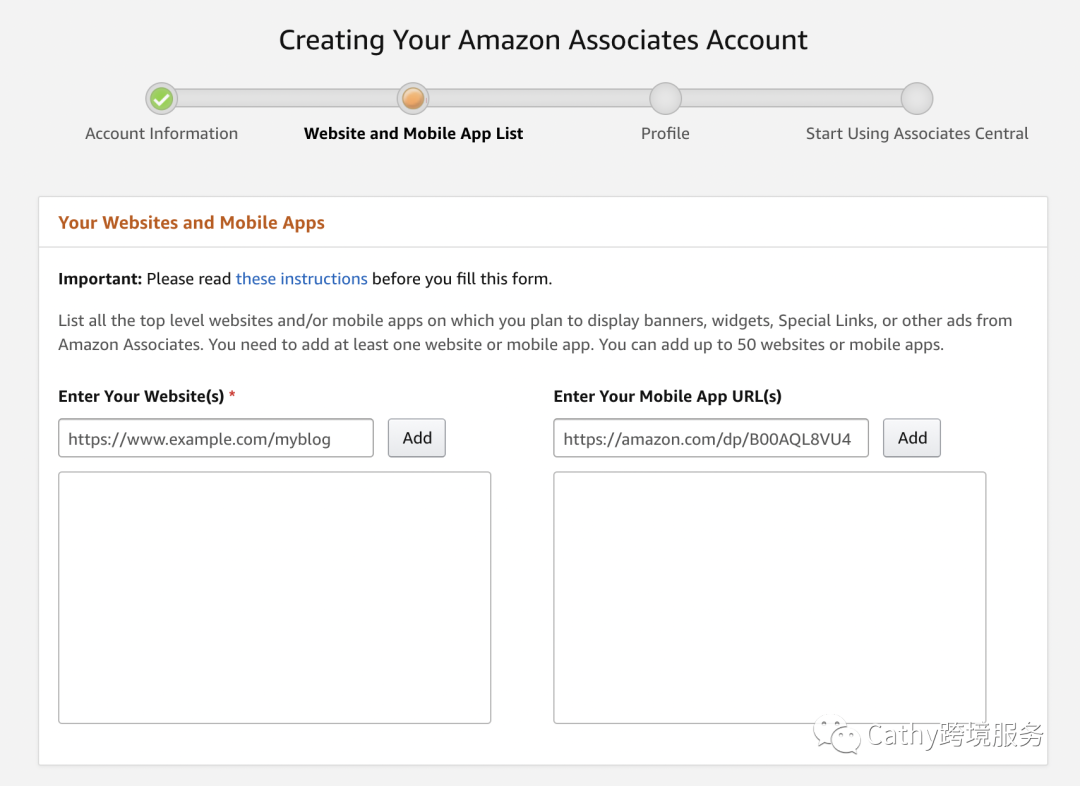Viewport: 1080px width, 786px height.
Task: Click the WeChat logo watermark icon
Action: pos(837,736)
